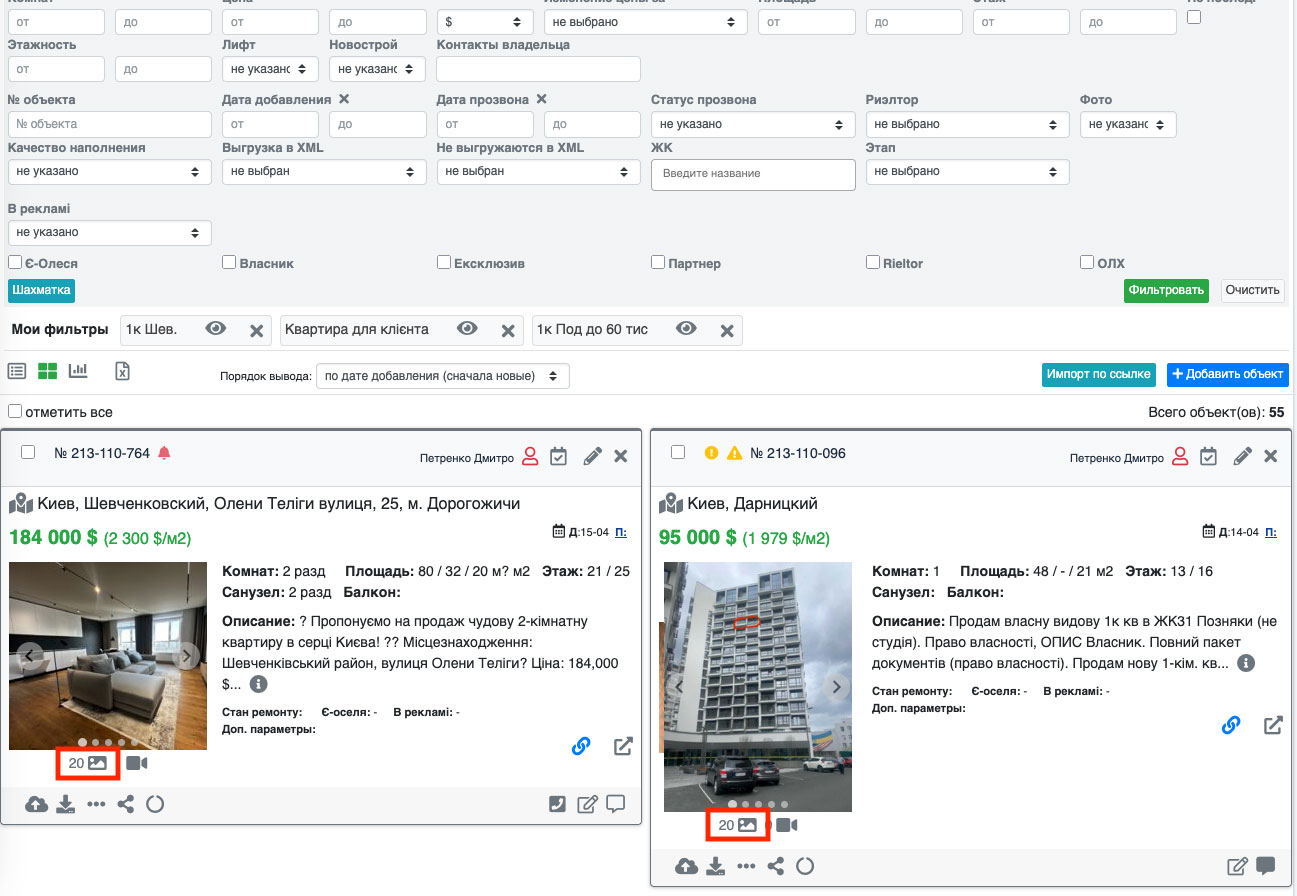Expand the 'Статус прозвона' dropdown
This screenshot has height=896, width=1297.
752,124
